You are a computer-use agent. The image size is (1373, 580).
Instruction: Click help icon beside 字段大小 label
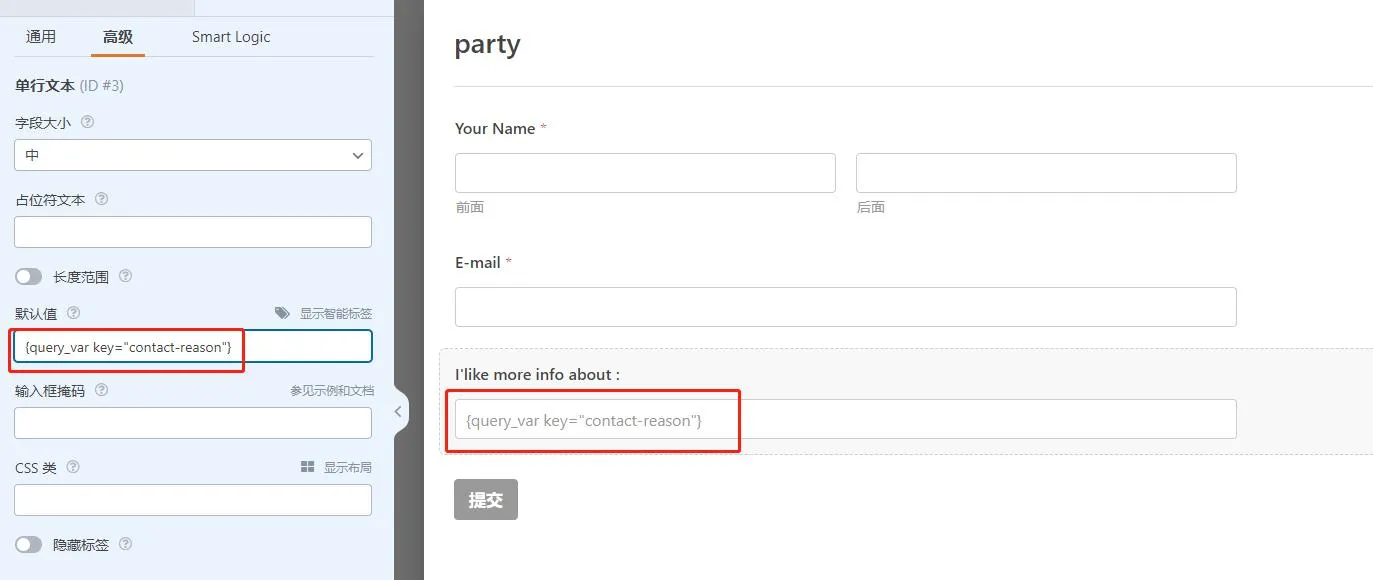click(87, 122)
